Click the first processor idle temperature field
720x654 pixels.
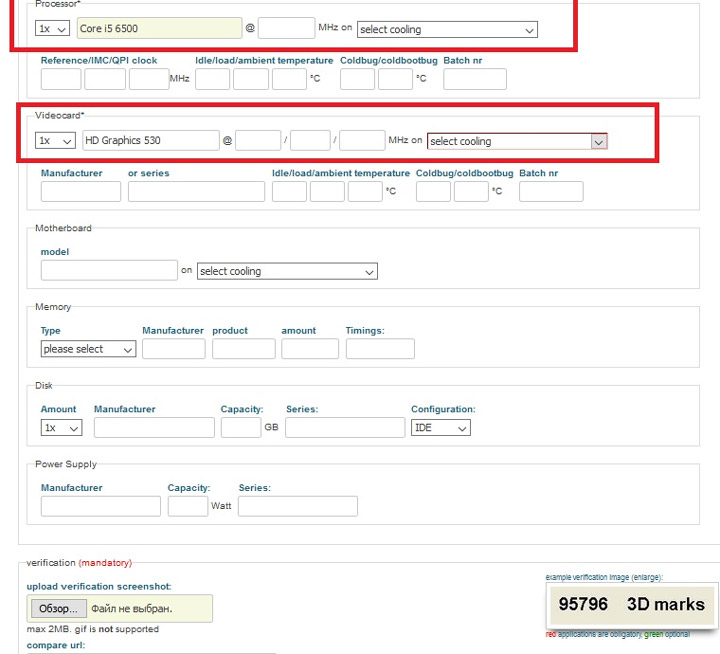coord(213,79)
